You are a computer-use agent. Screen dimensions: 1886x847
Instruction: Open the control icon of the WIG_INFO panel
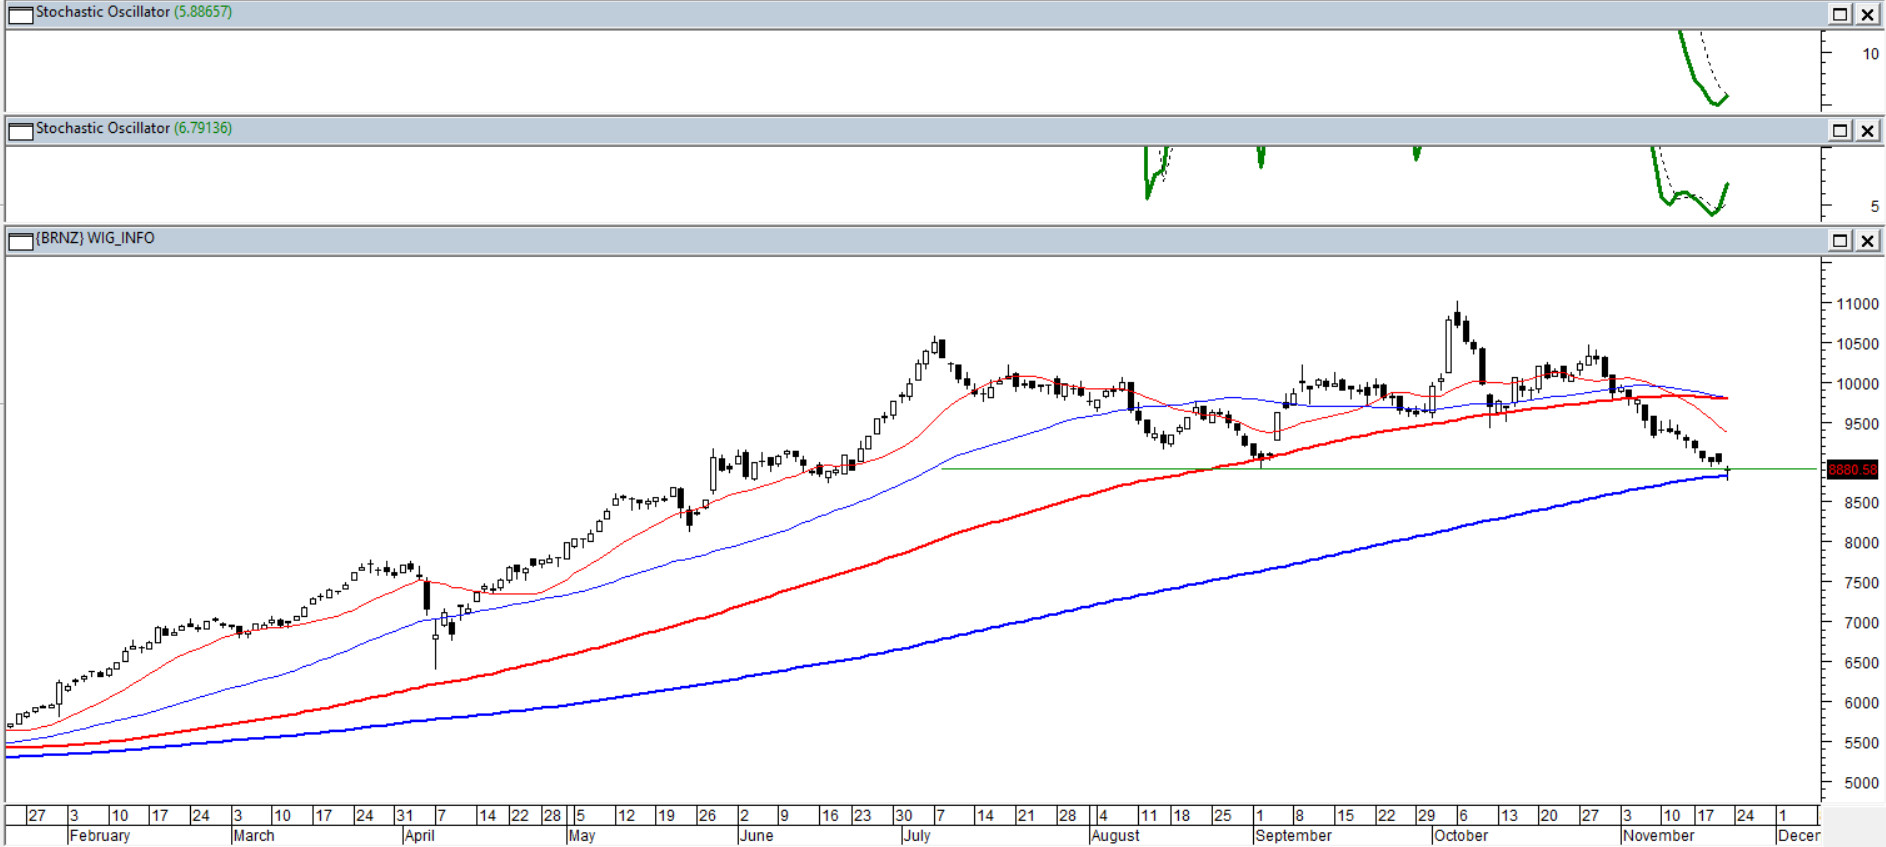pos(20,241)
